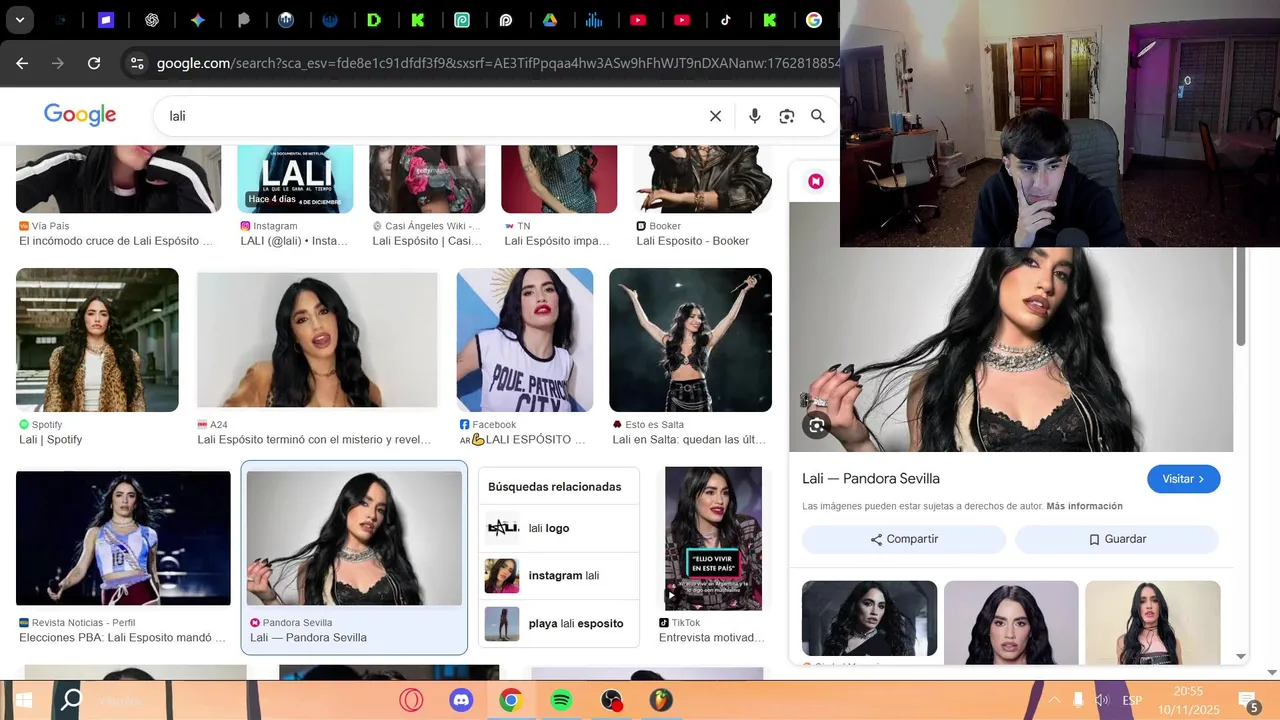1280x720 pixels.
Task: Open 'Lali en Salta' caption link
Action: [689, 440]
